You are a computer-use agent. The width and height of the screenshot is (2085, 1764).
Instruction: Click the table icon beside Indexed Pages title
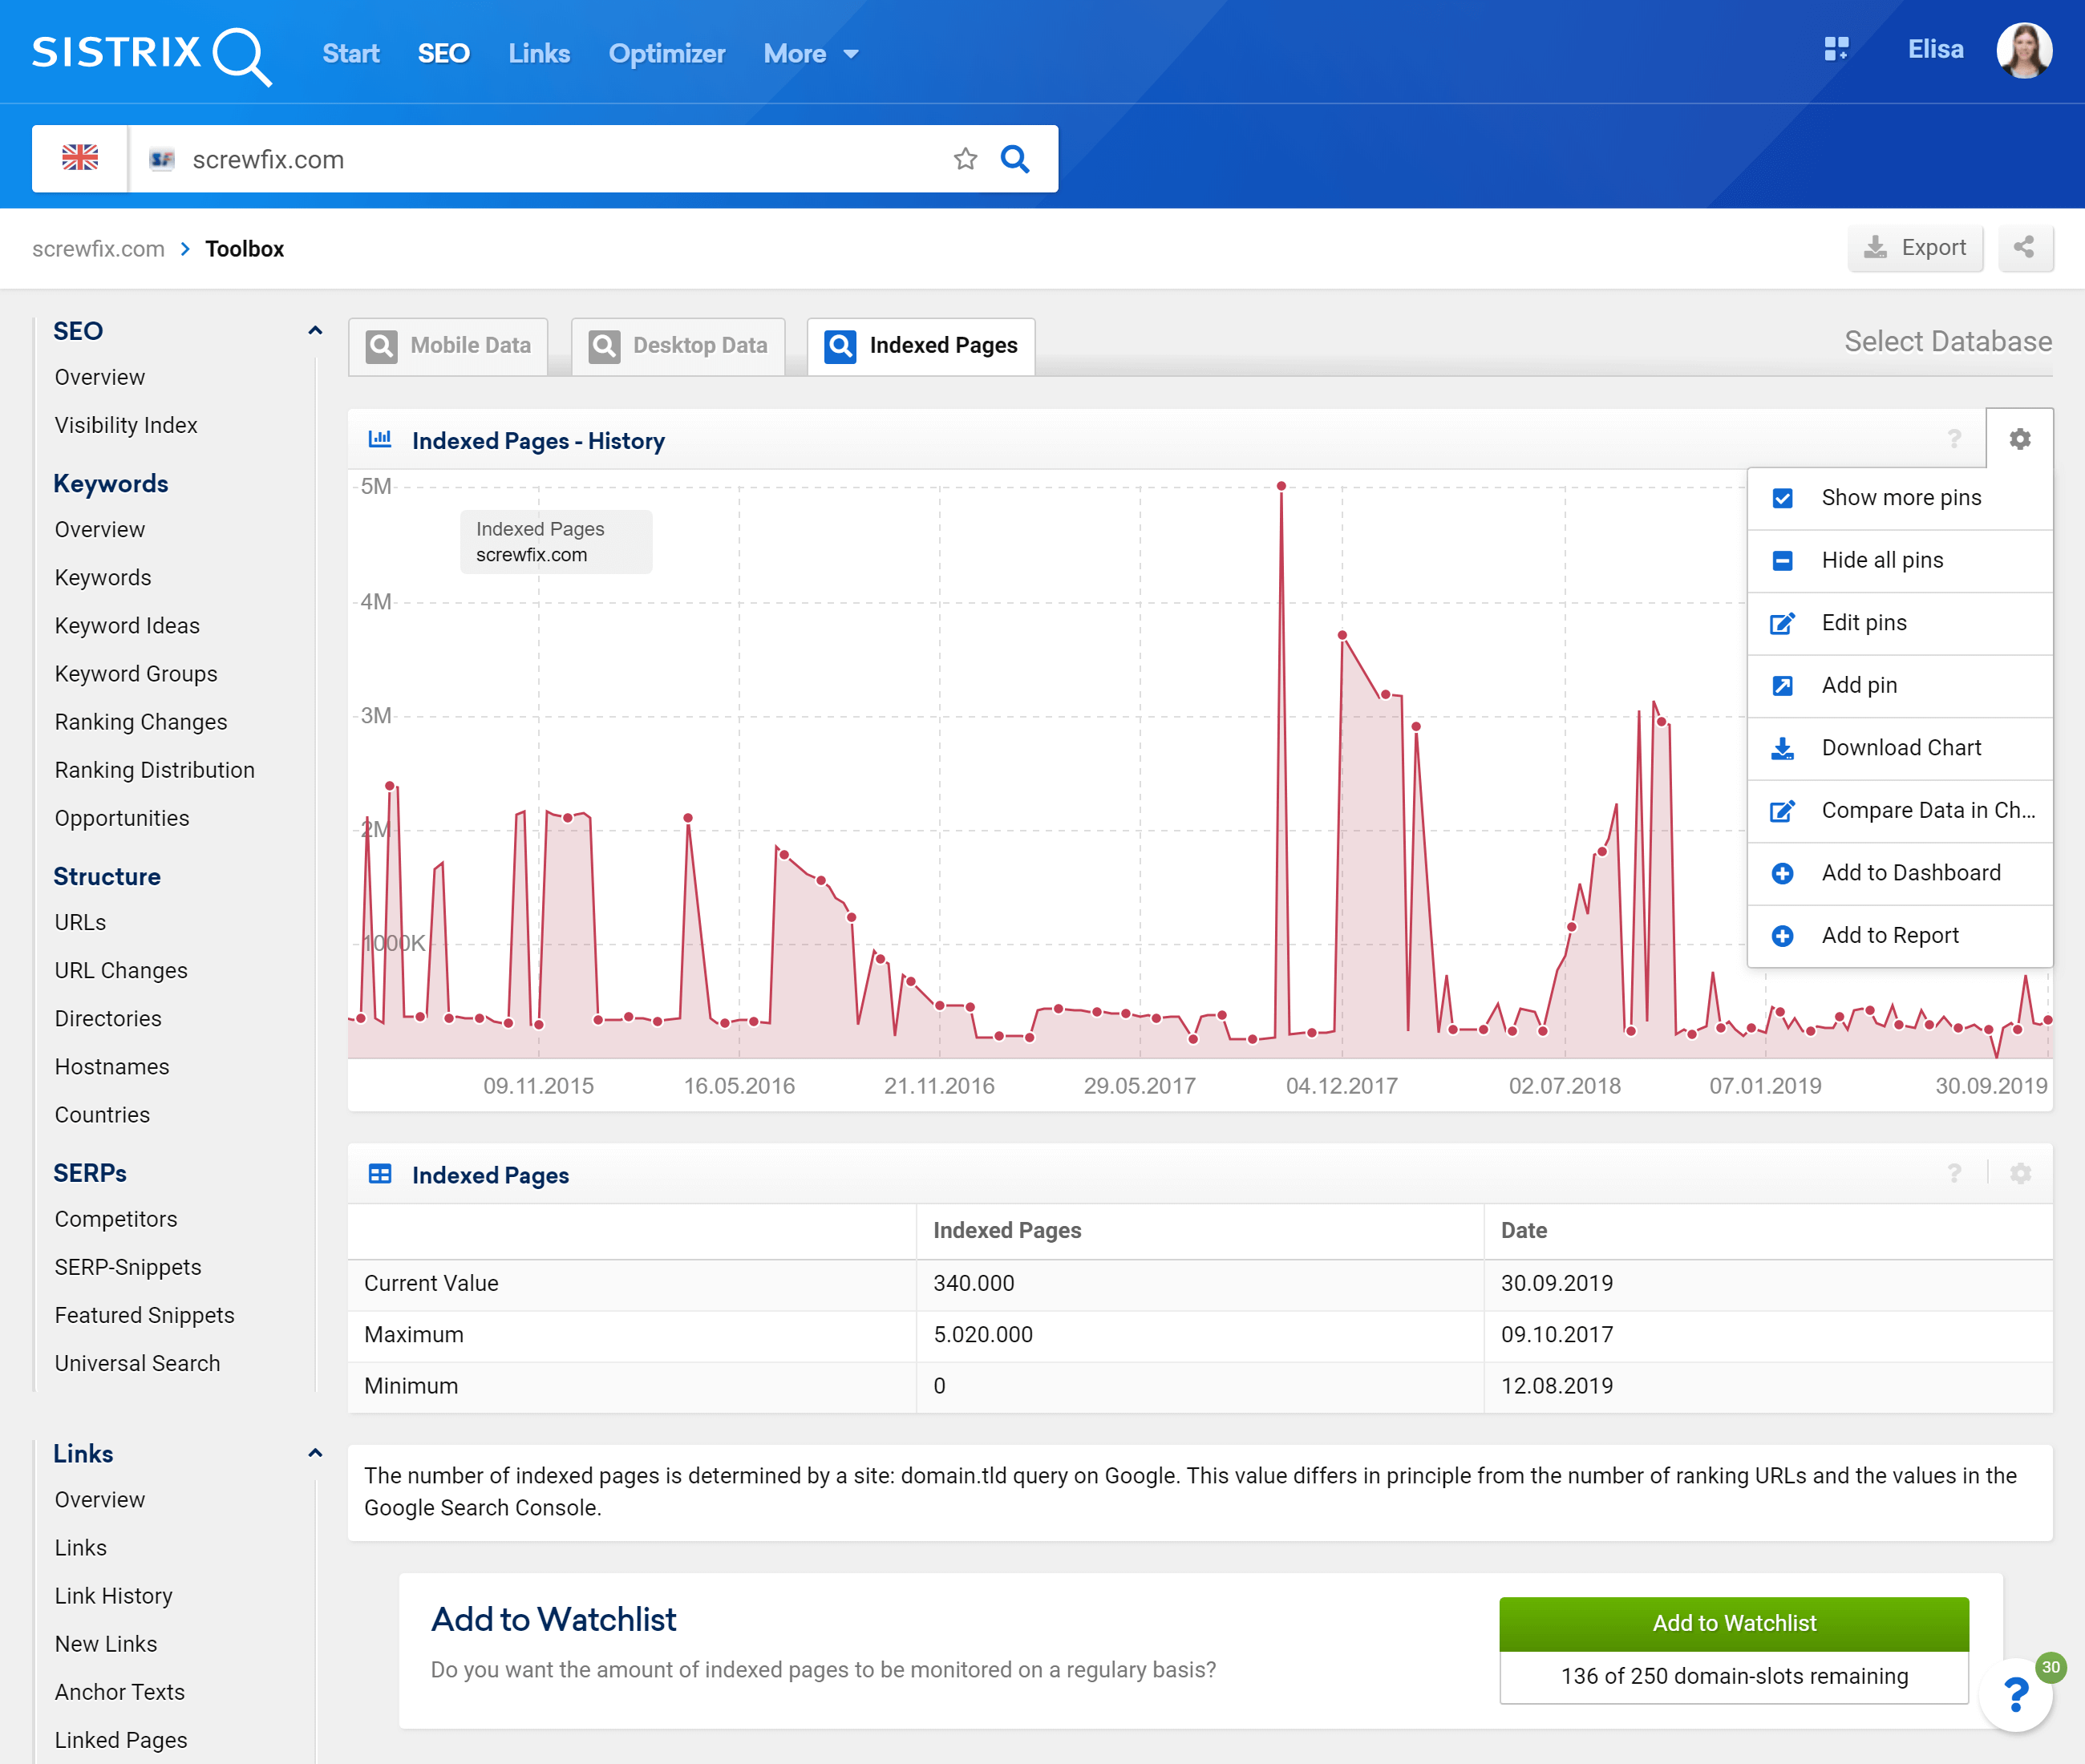point(380,1173)
